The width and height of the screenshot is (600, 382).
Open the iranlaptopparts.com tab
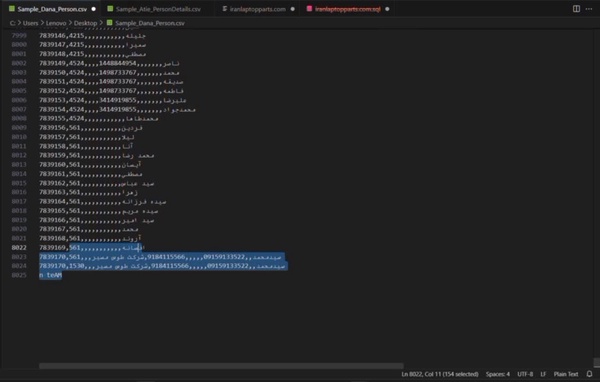258,9
